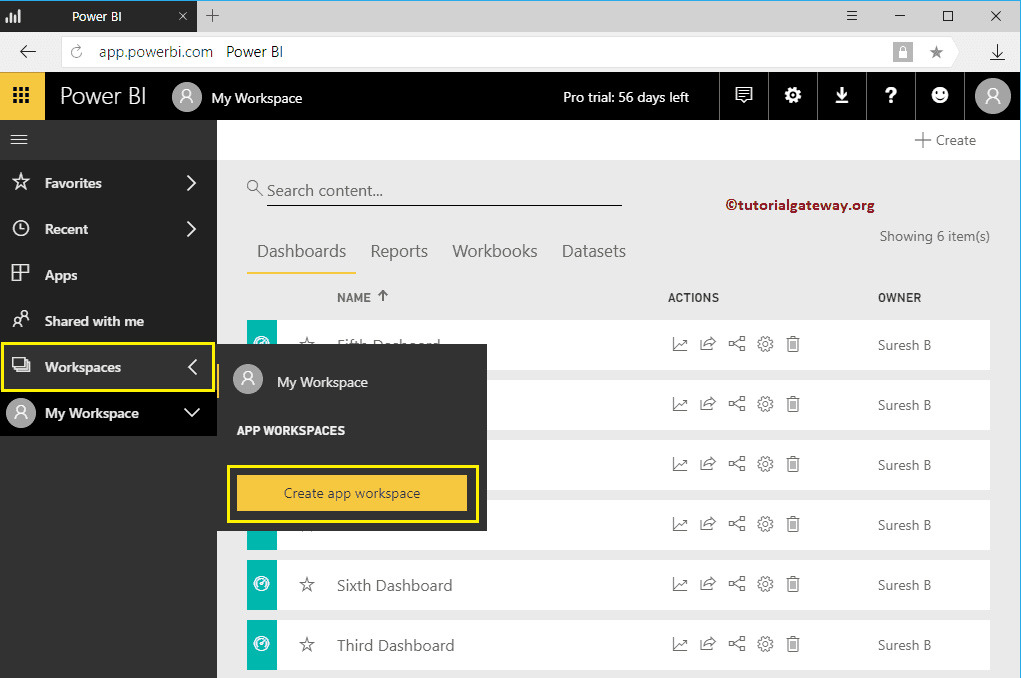Viewport: 1021px width, 678px height.
Task: Delete the Third Dashboard with the trash icon
Action: click(793, 644)
